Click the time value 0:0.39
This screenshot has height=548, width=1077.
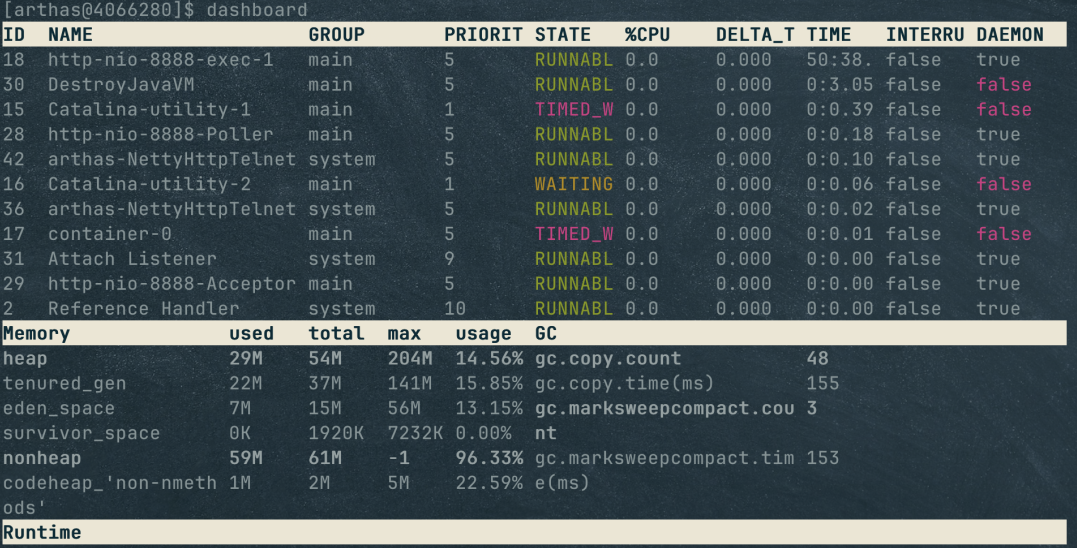[839, 109]
